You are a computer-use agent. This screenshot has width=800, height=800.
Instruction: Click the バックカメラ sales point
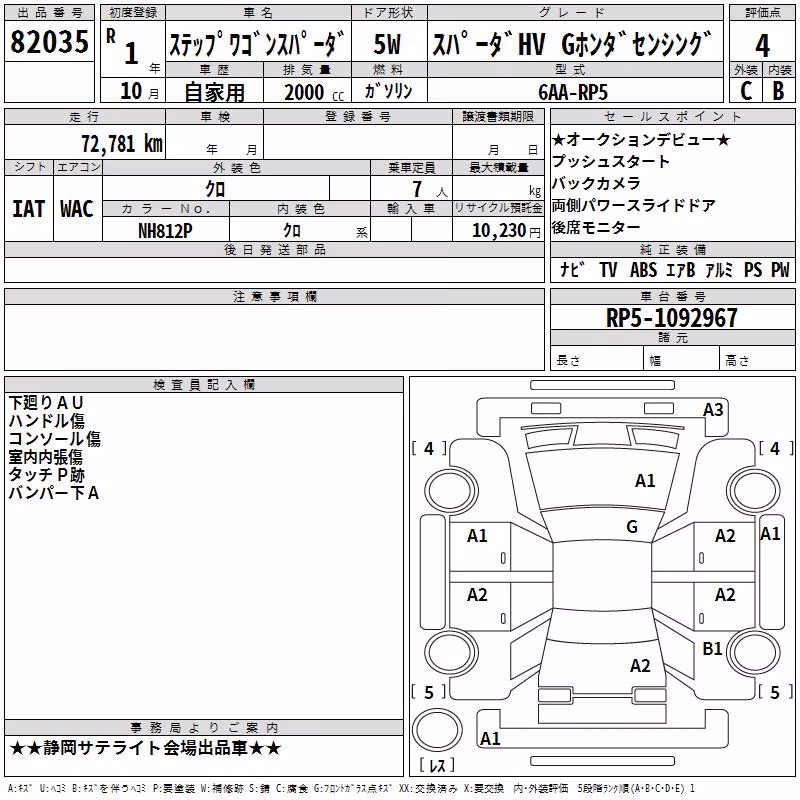tap(596, 183)
